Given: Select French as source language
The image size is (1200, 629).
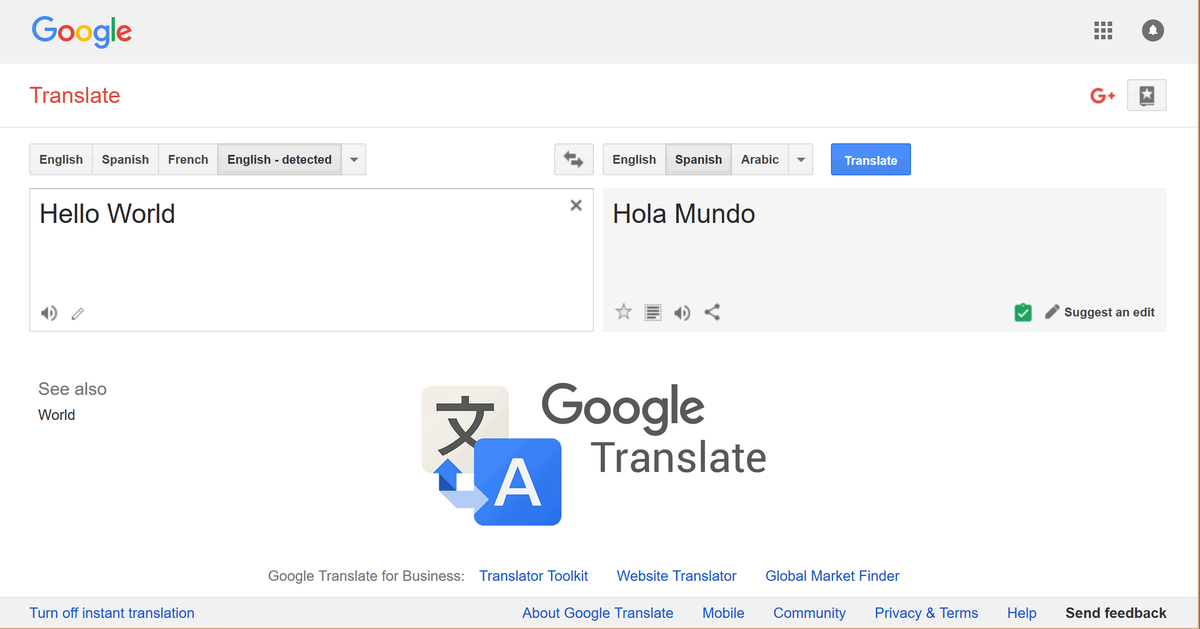Looking at the screenshot, I should (188, 159).
